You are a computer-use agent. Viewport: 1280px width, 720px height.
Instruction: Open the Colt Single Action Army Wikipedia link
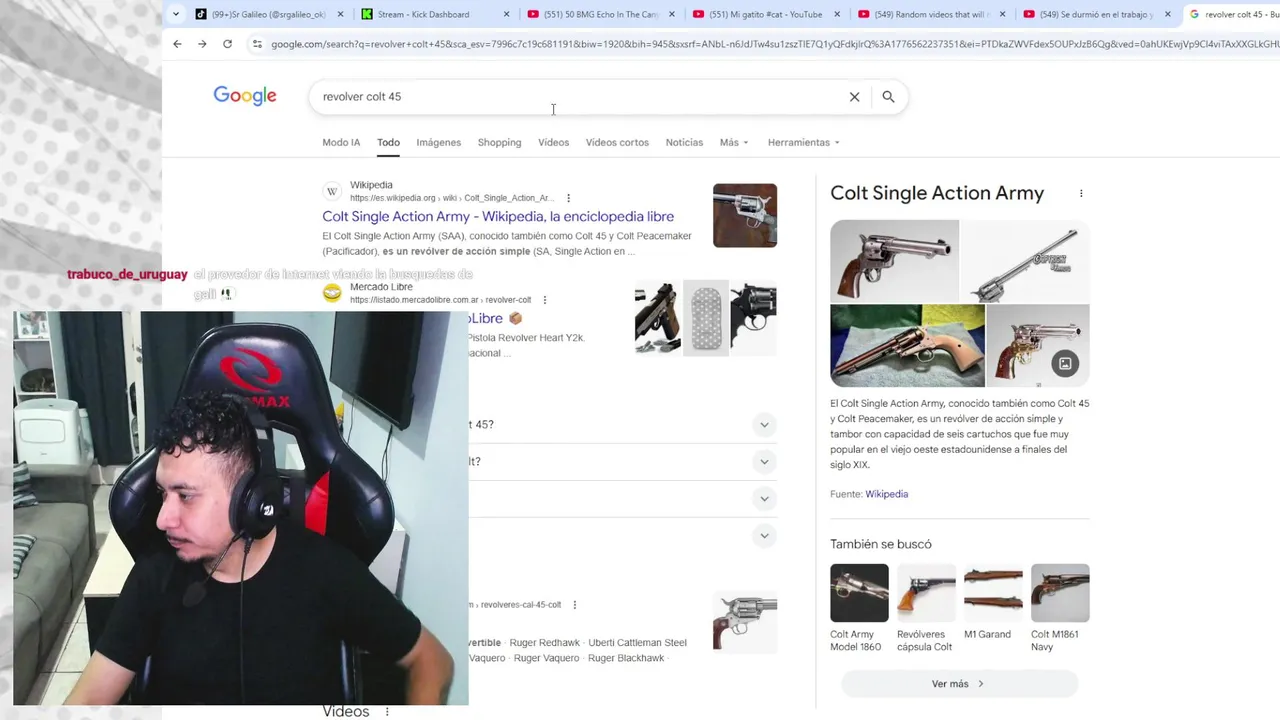tap(498, 216)
